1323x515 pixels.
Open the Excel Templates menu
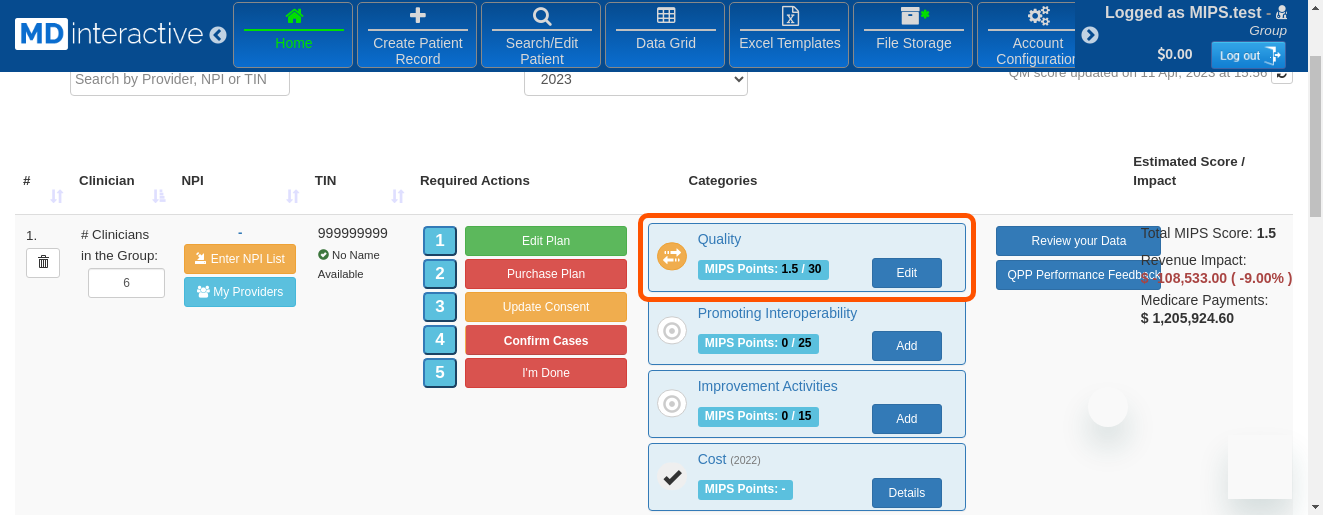tap(789, 34)
